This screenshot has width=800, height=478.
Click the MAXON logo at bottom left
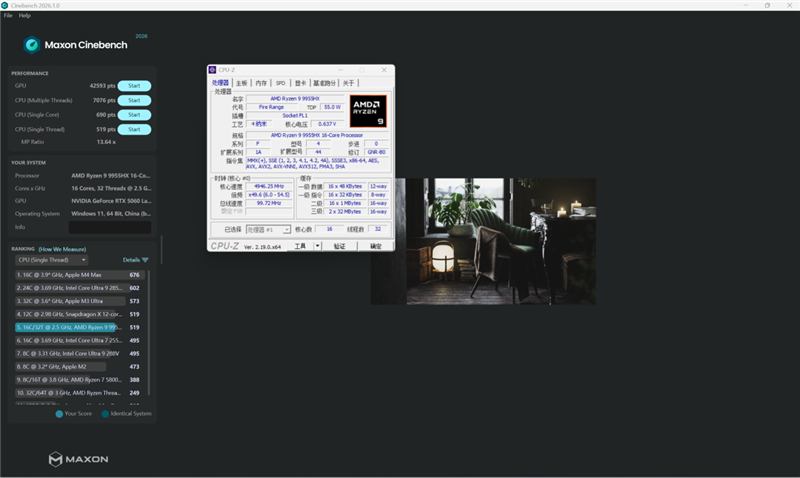(78, 459)
